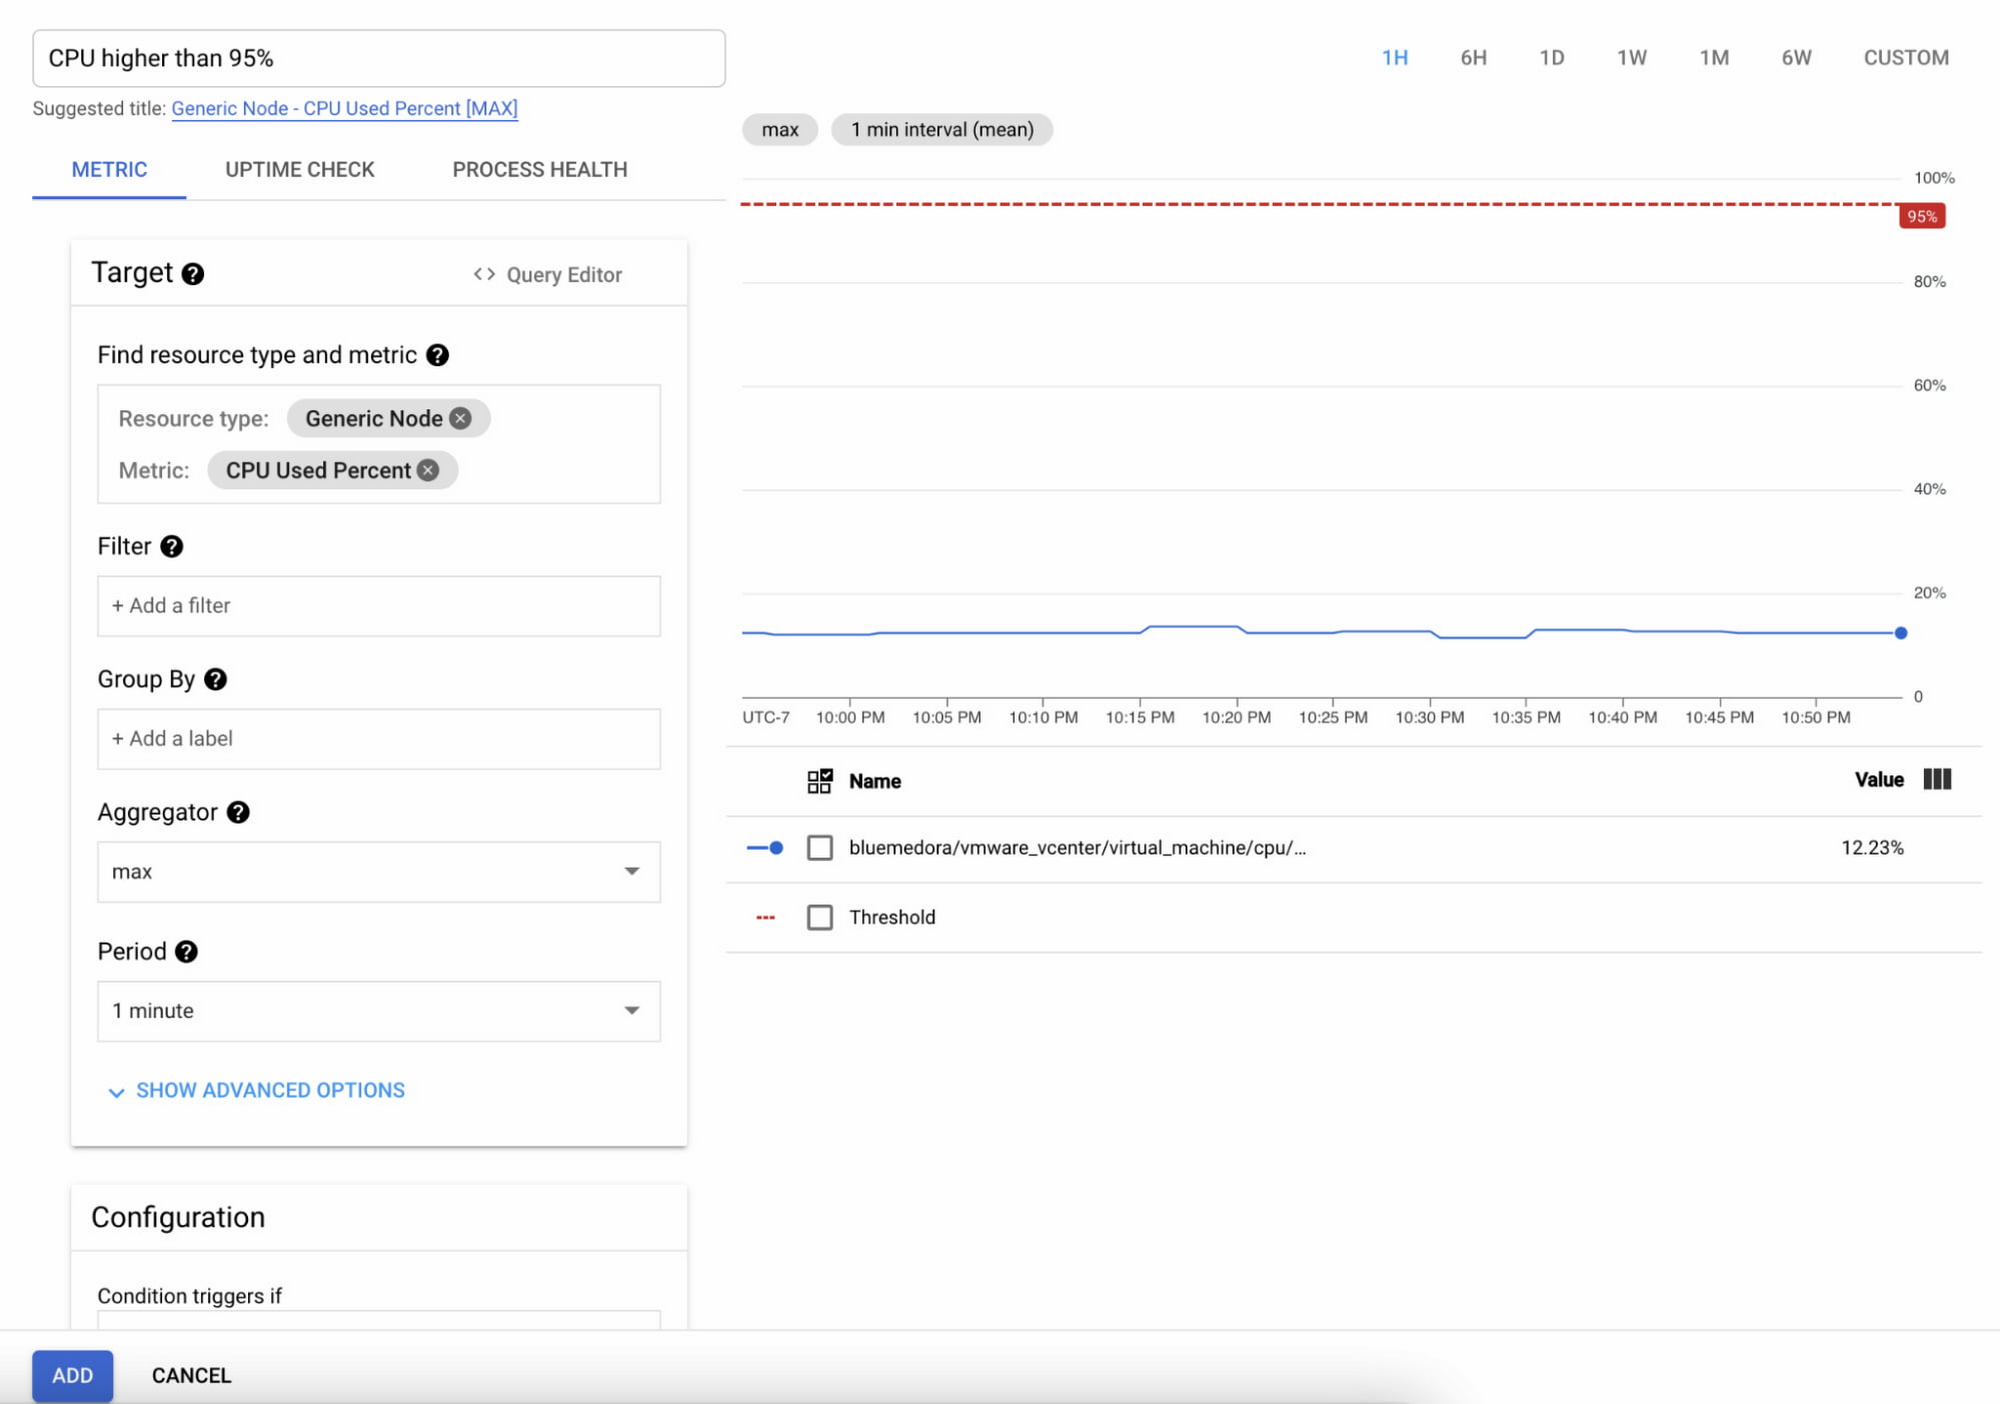Click the Configuration section heading
Image resolution: width=2000 pixels, height=1404 pixels.
tap(178, 1217)
